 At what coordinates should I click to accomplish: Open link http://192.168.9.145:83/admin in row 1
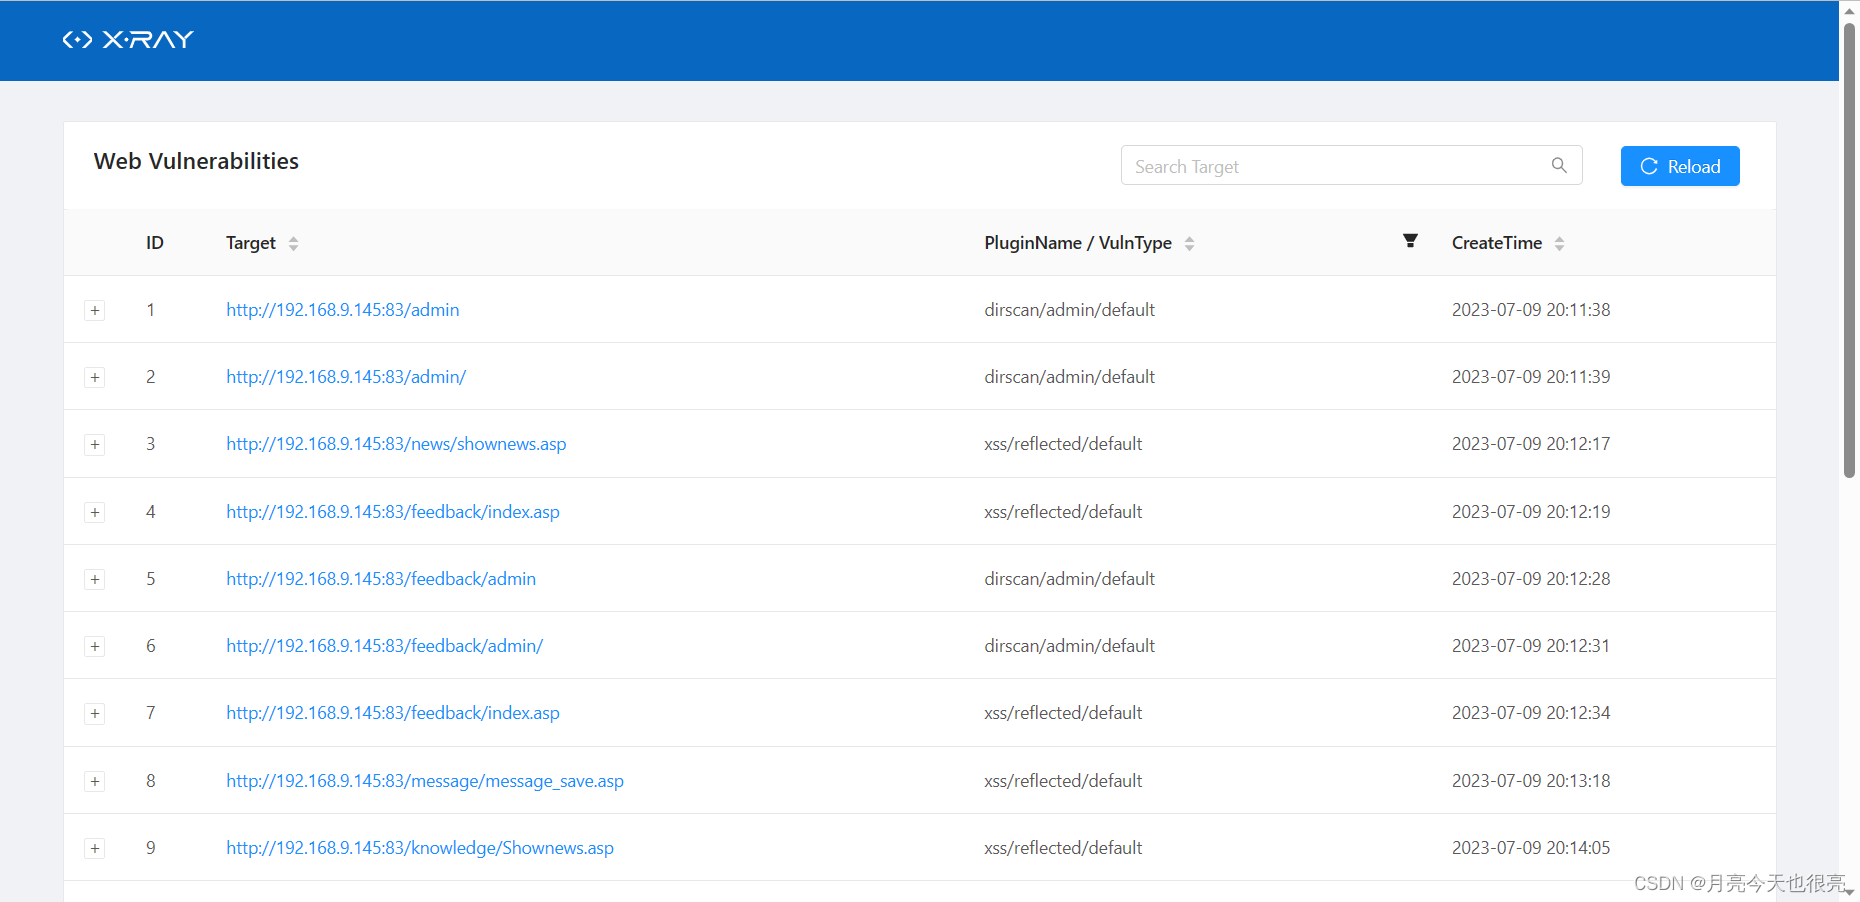coord(343,310)
